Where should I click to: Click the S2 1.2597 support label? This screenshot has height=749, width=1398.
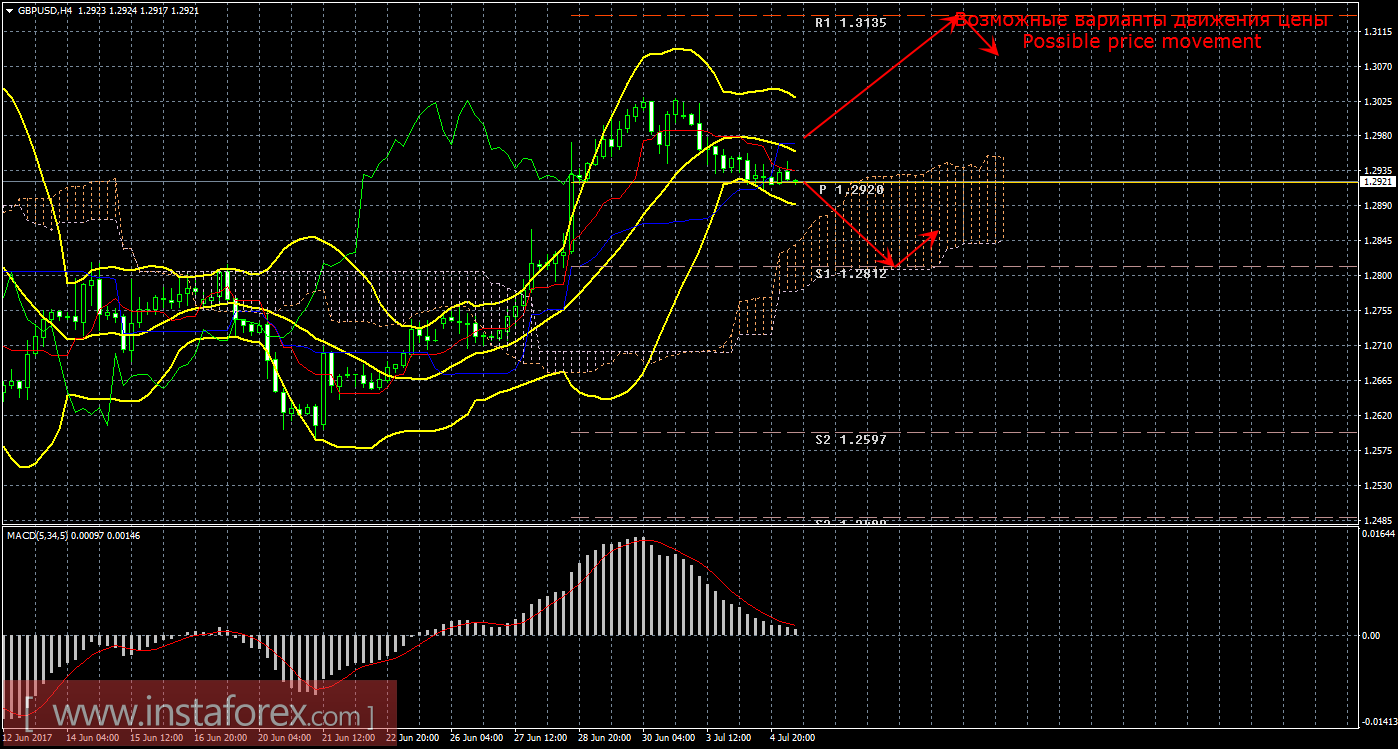click(850, 439)
